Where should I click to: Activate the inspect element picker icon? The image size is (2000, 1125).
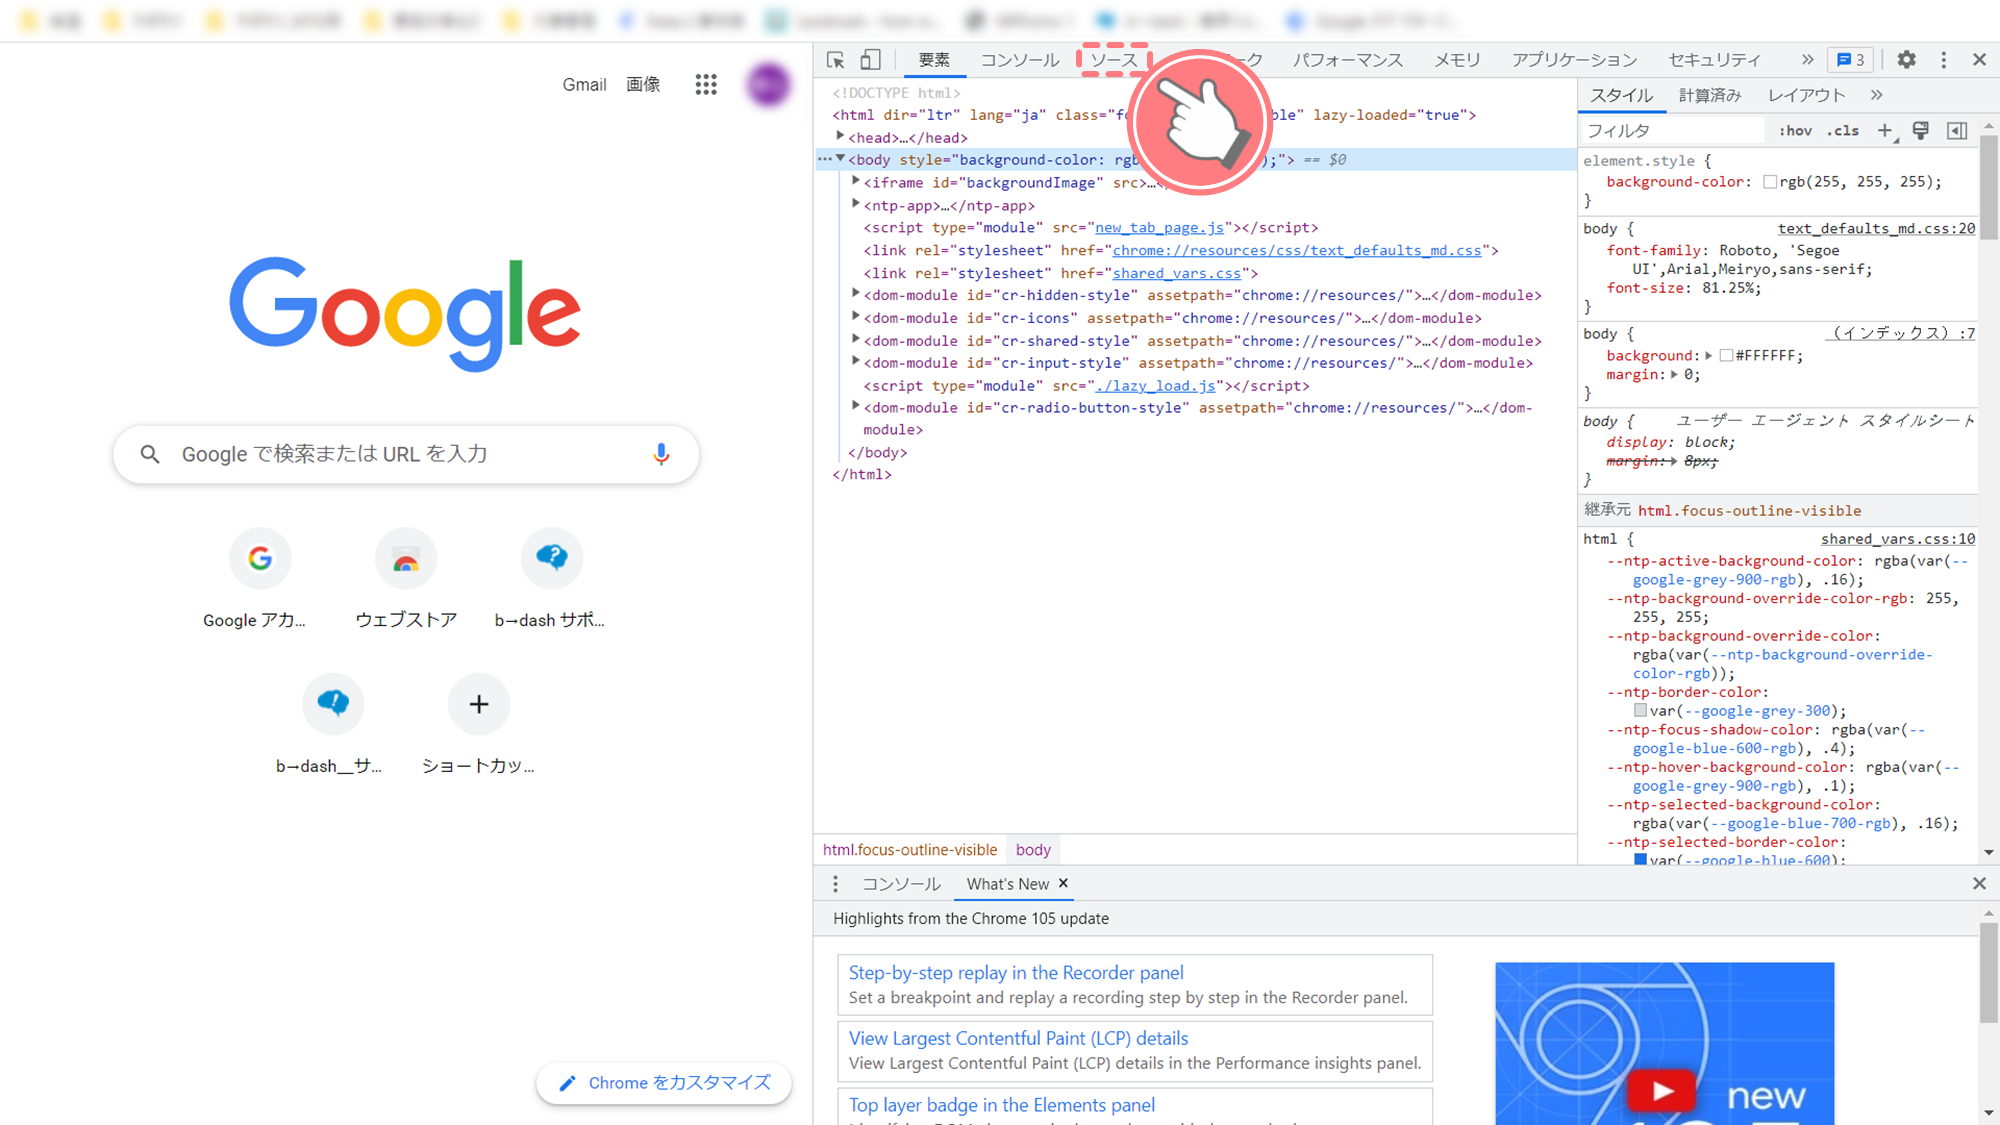[x=836, y=60]
